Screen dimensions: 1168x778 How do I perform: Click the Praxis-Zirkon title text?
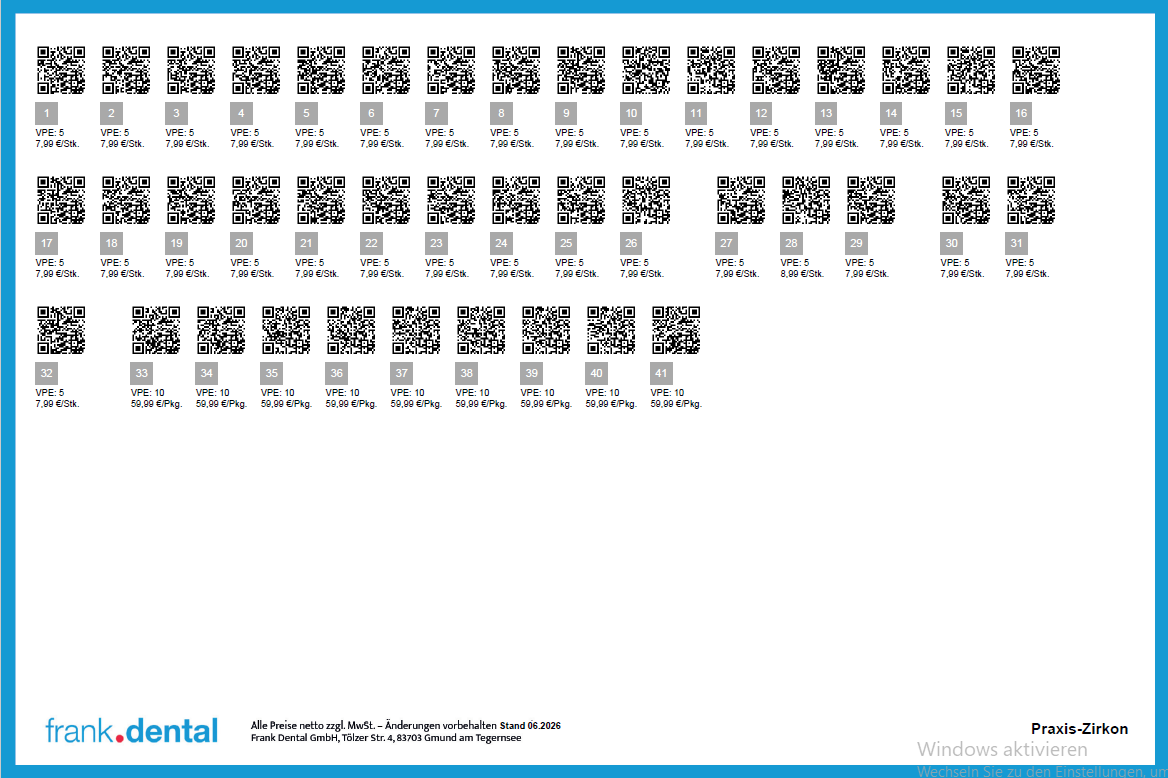tap(1079, 729)
